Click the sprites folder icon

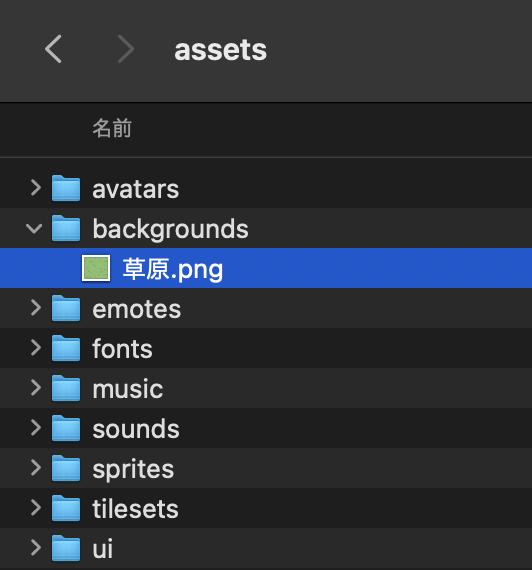pos(66,468)
